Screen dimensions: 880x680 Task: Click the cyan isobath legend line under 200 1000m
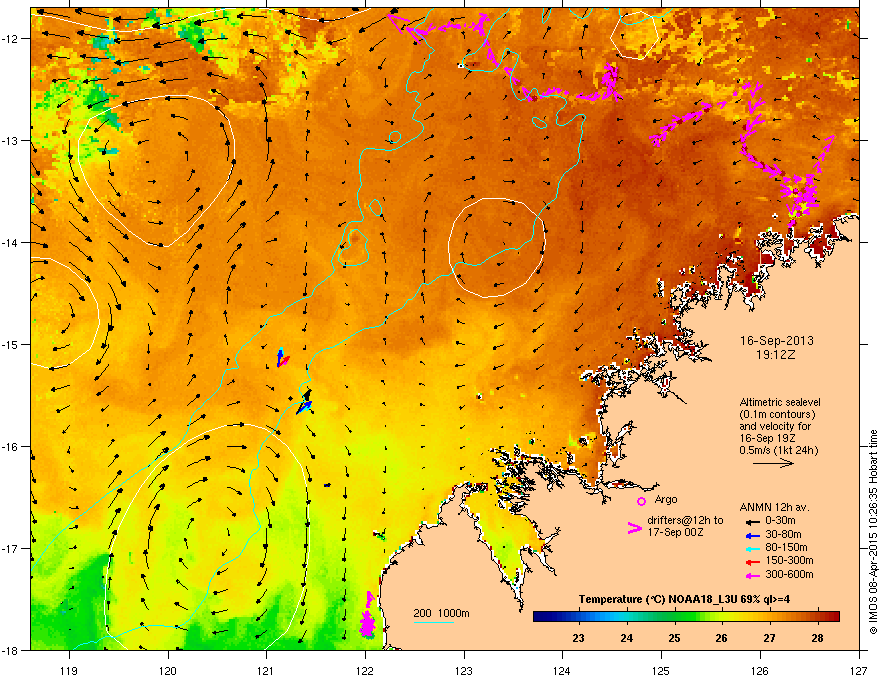(433, 623)
